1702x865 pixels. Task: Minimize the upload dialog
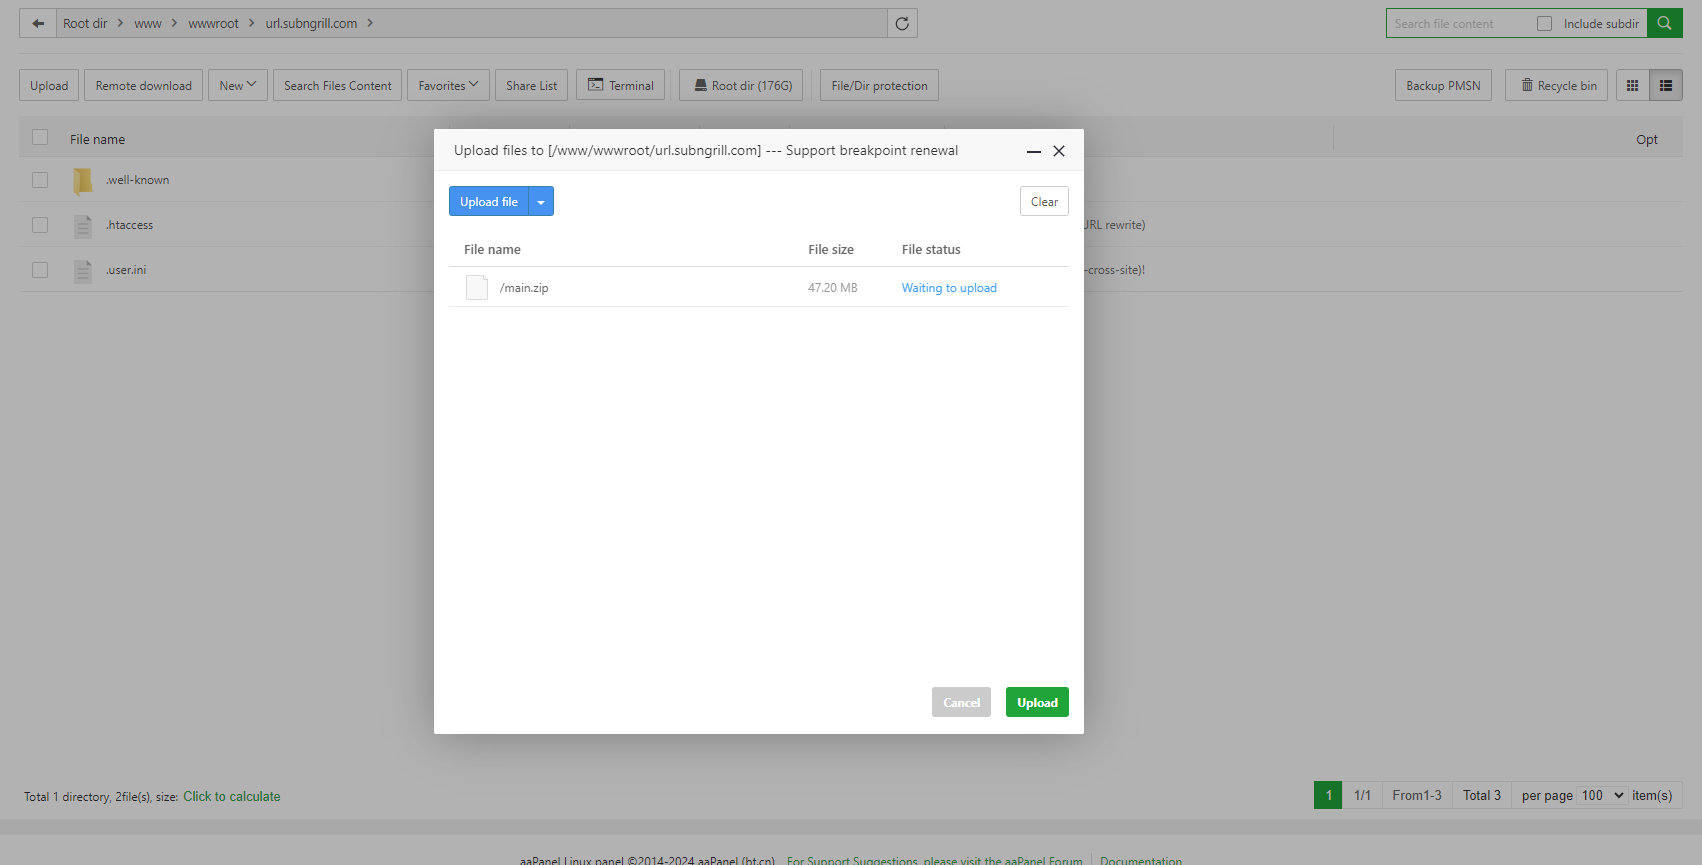click(x=1034, y=152)
